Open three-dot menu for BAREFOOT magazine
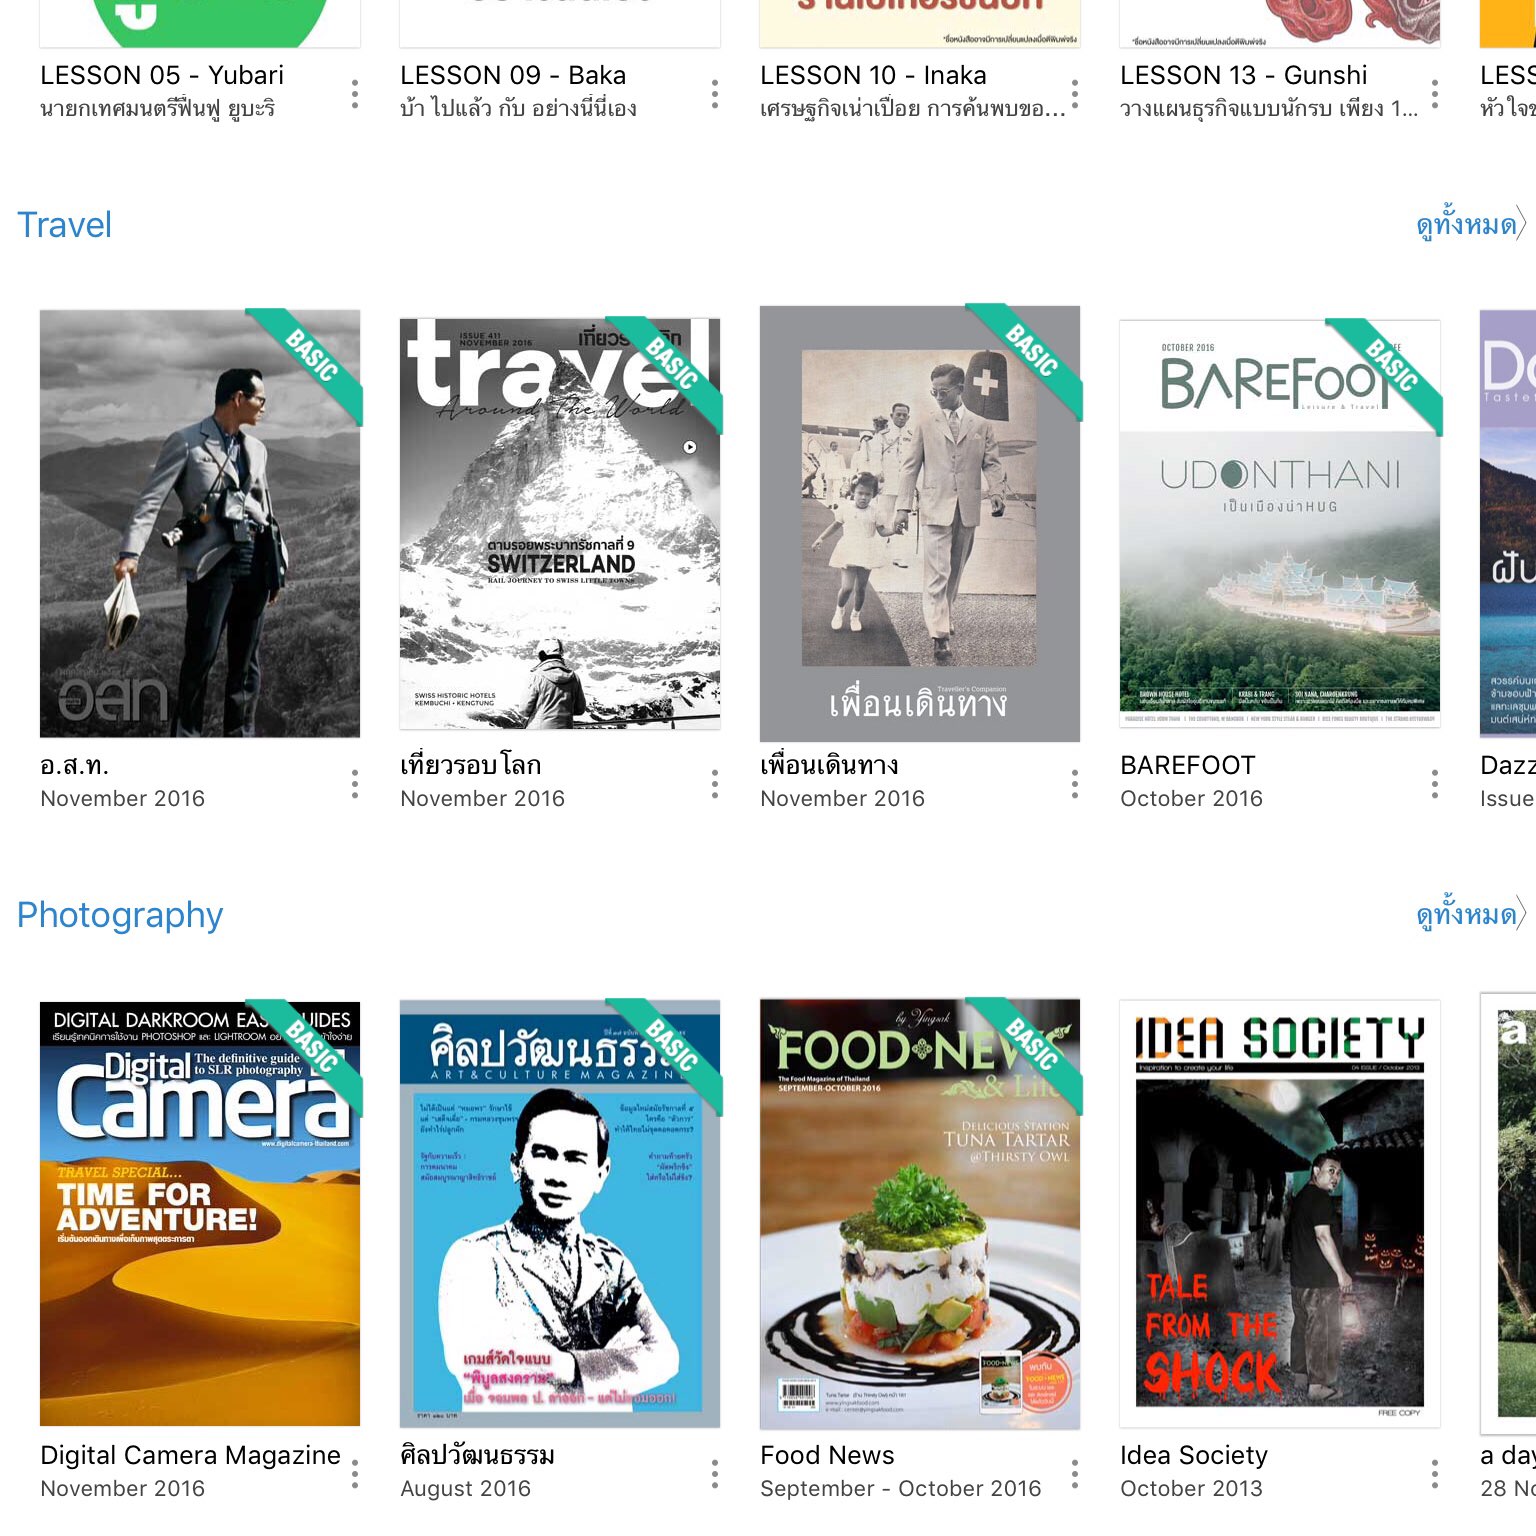1536x1536 pixels. click(1435, 783)
